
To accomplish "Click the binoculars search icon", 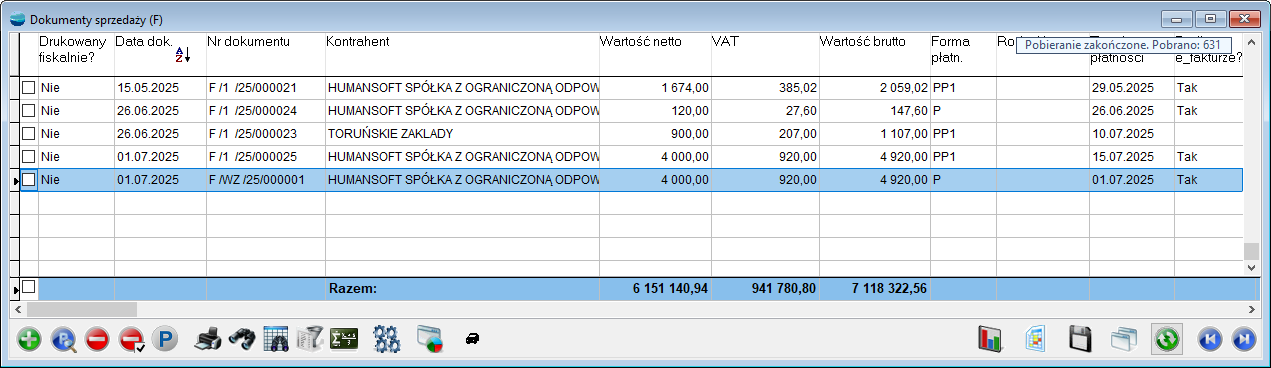I will (242, 339).
